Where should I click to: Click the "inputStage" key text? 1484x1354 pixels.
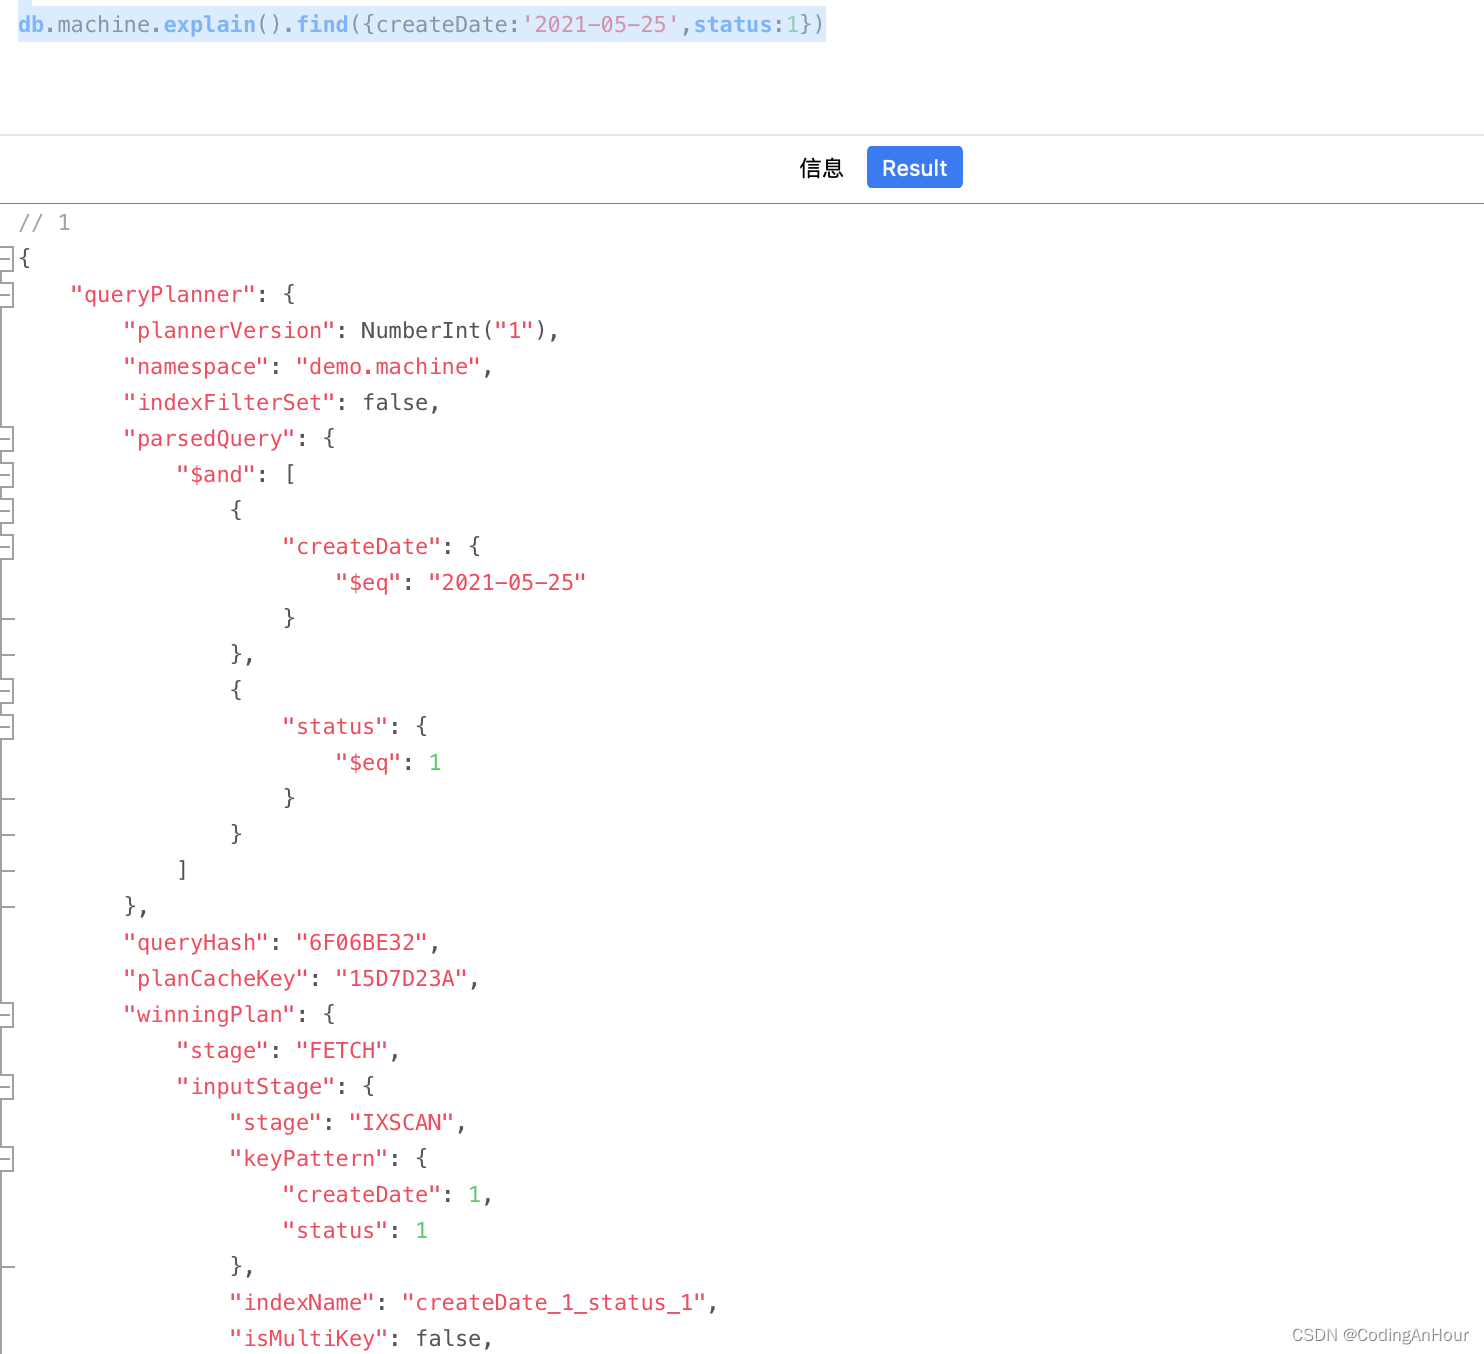click(x=256, y=1086)
